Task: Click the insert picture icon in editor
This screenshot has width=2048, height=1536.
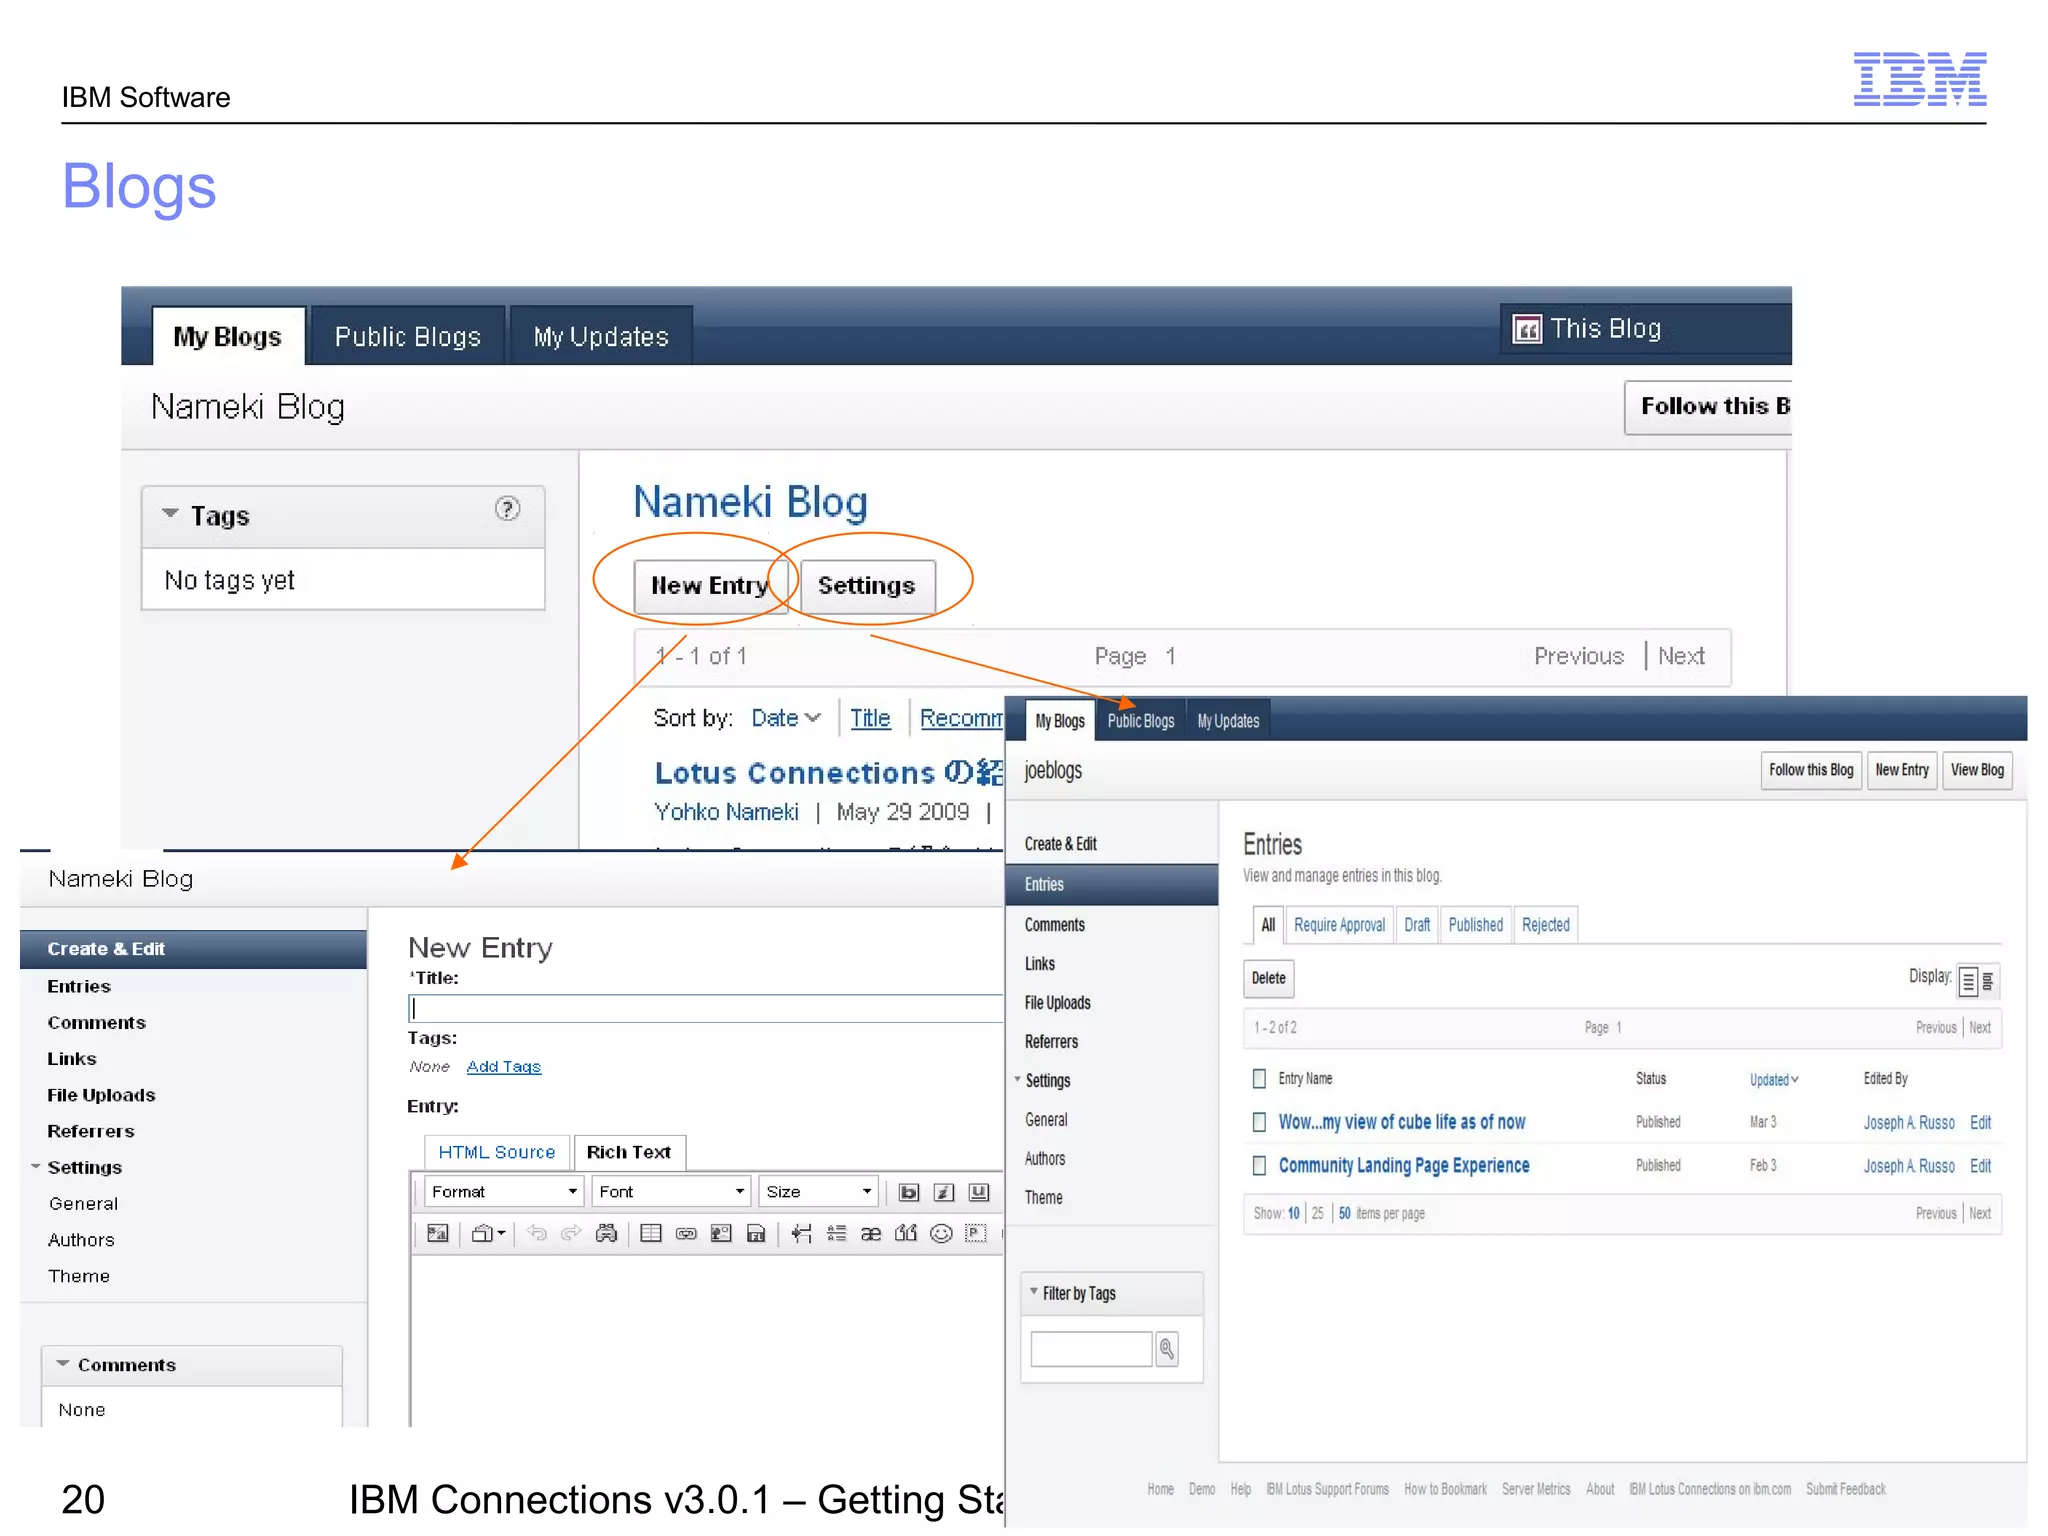Action: [x=721, y=1233]
